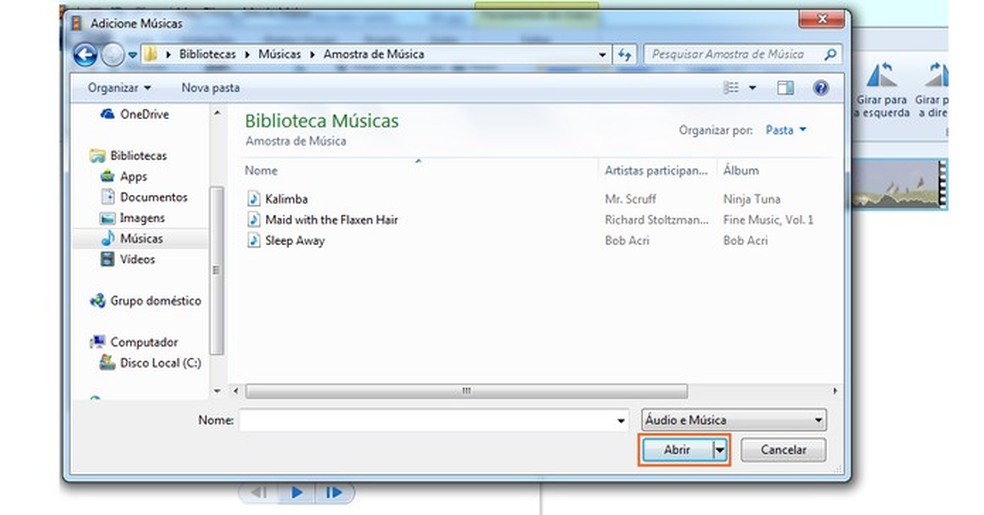Select Bibliotecas in the navigation pane
This screenshot has height=515, width=984.
click(129, 156)
